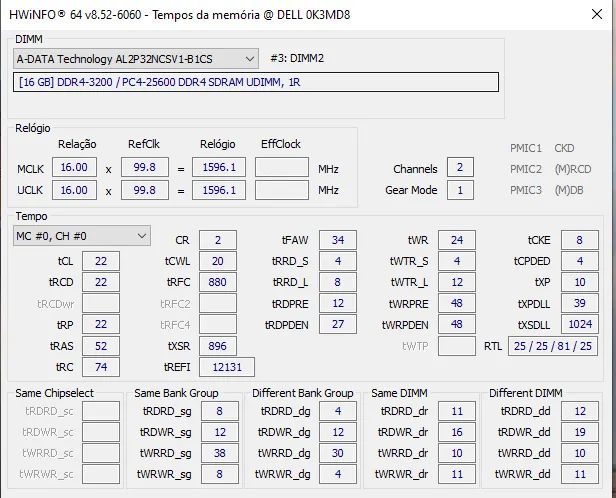Click the tXSR value 896 field
The width and height of the screenshot is (616, 498).
click(218, 346)
